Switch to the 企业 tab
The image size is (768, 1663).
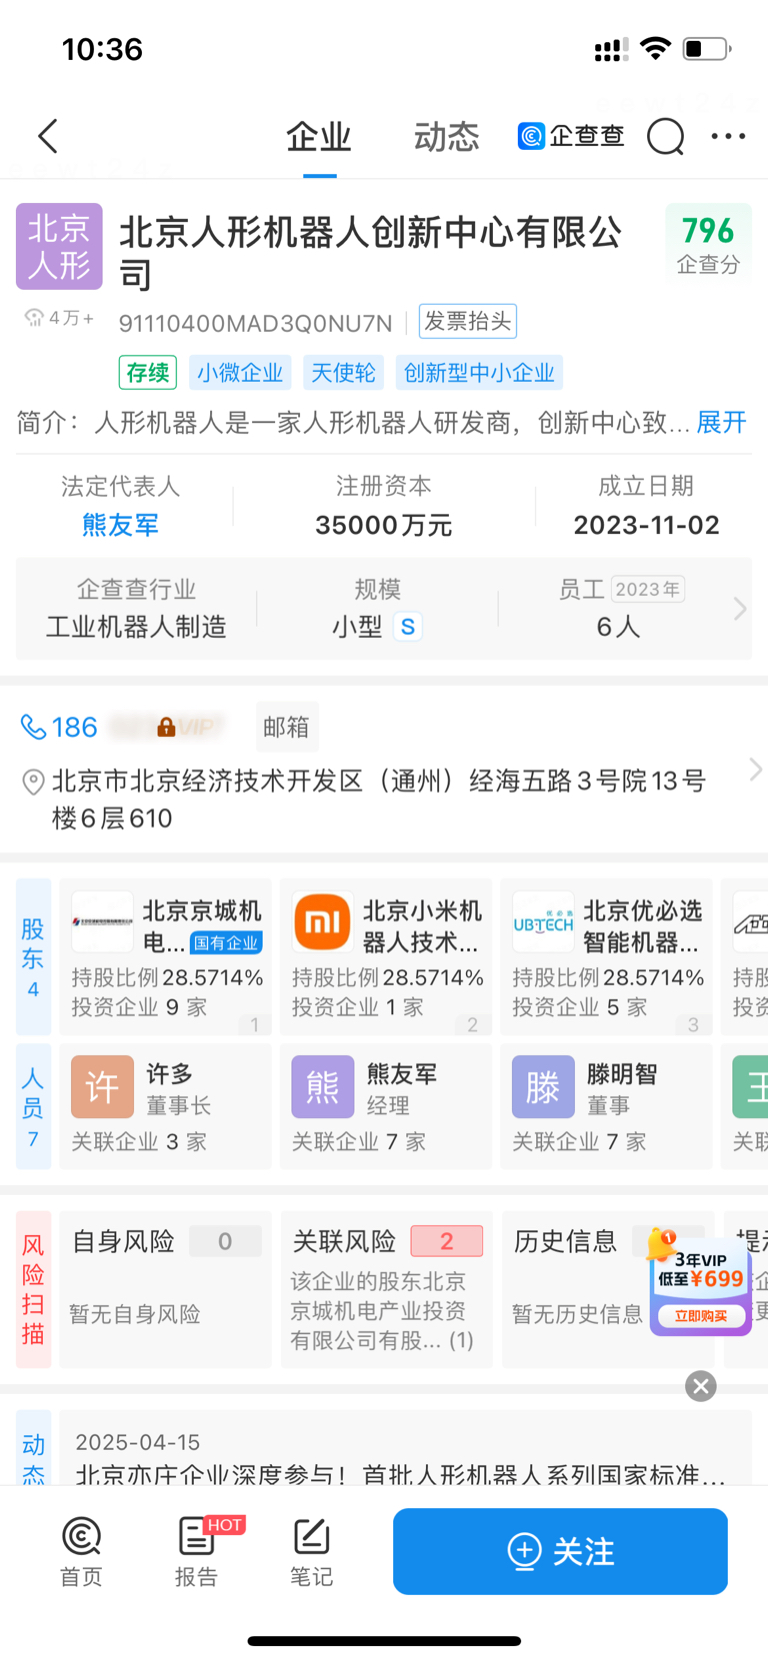click(319, 136)
